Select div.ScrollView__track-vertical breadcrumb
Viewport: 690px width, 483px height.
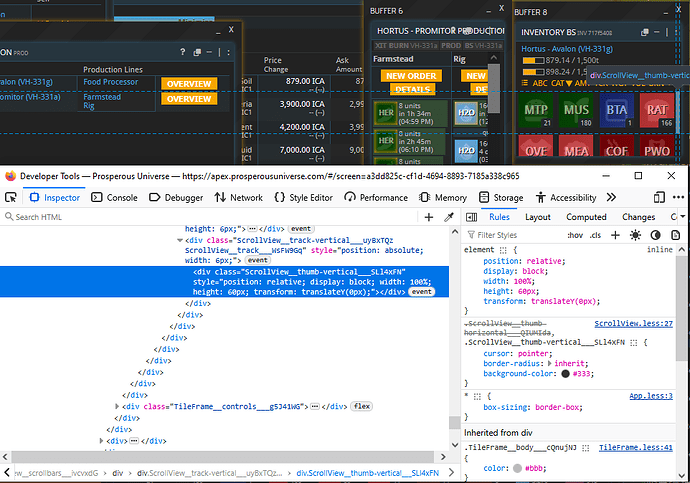[209, 473]
